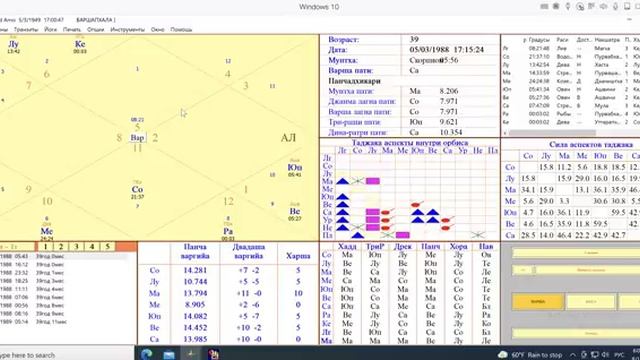Image resolution: width=640 pixels, height=360 pixels.
Task: Click the pink aspect square in Ма row
Action: (373, 181)
